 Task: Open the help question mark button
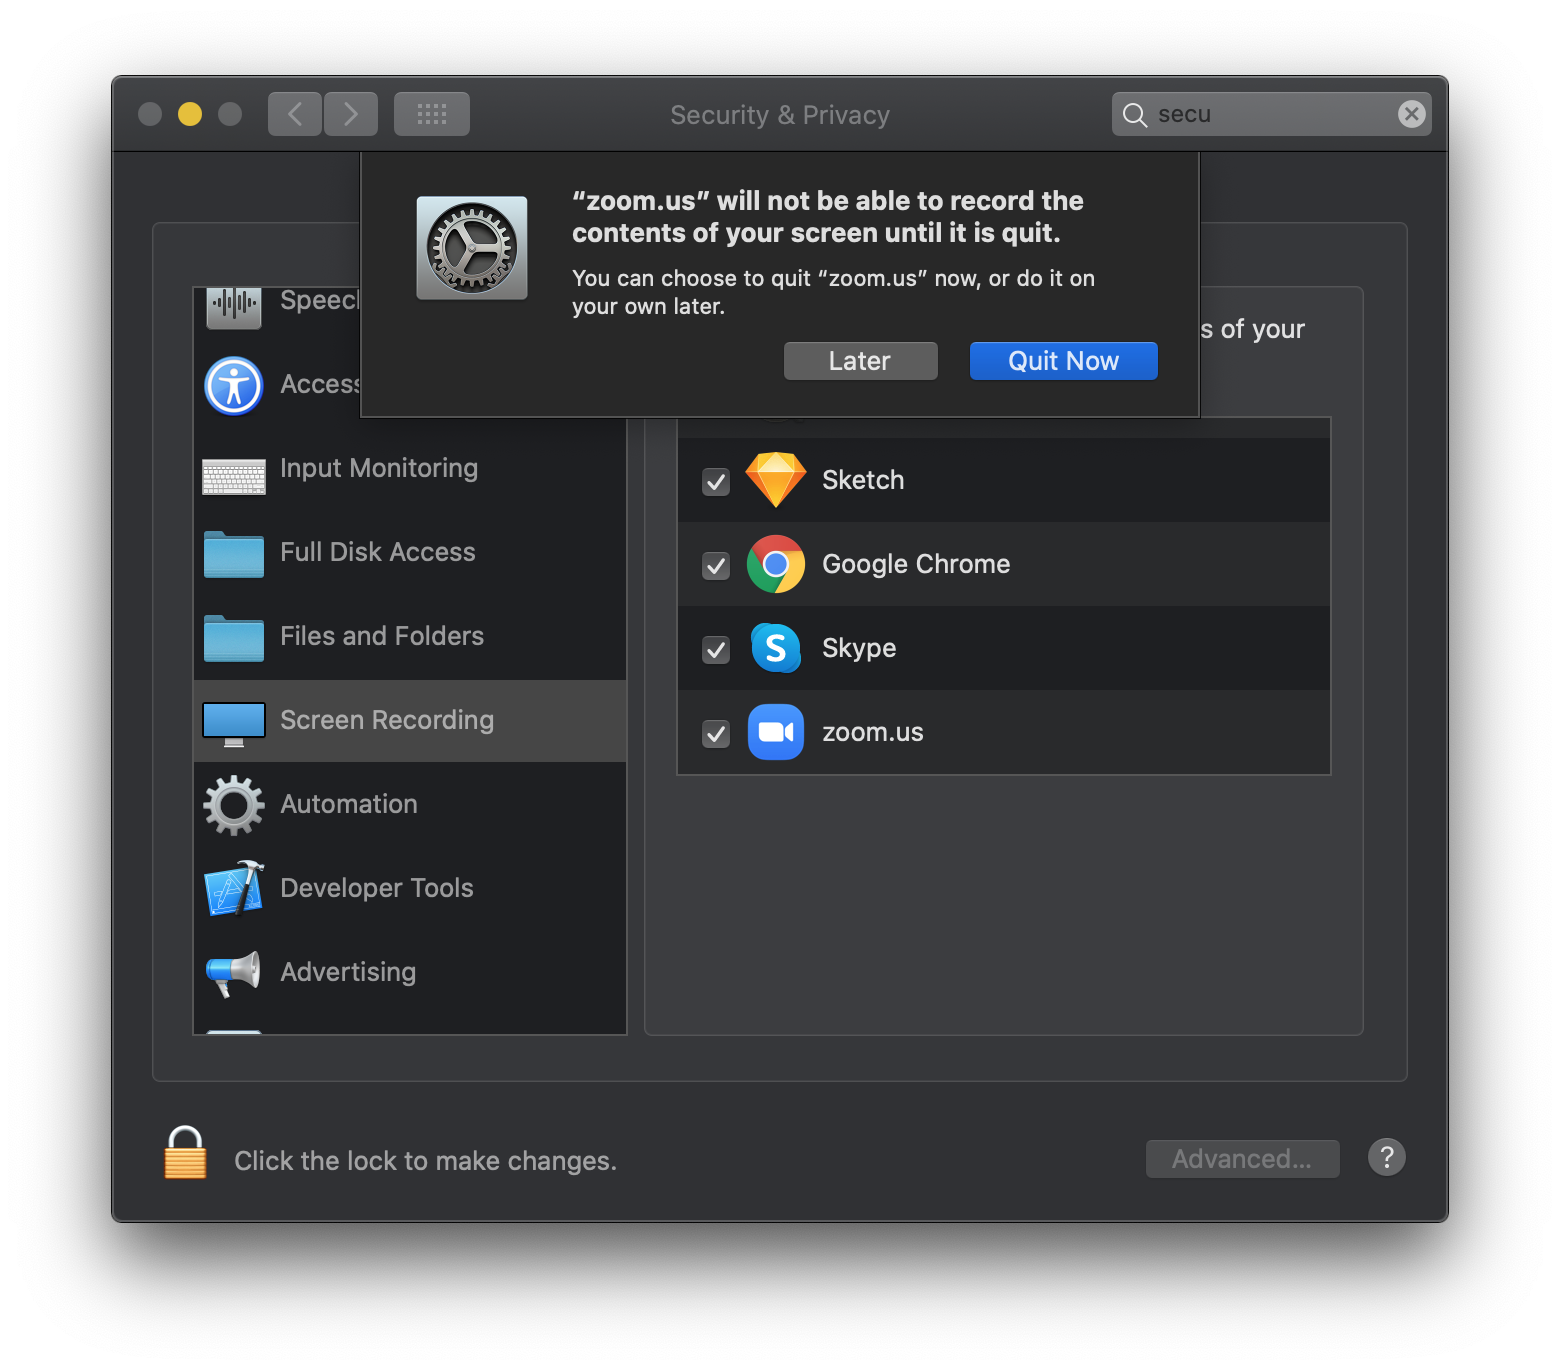[1386, 1158]
